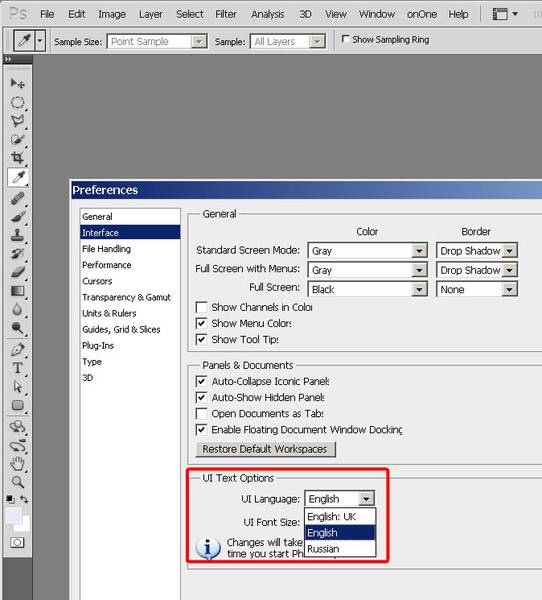The height and width of the screenshot is (600, 542).
Task: Select the Eraser tool
Action: click(18, 272)
